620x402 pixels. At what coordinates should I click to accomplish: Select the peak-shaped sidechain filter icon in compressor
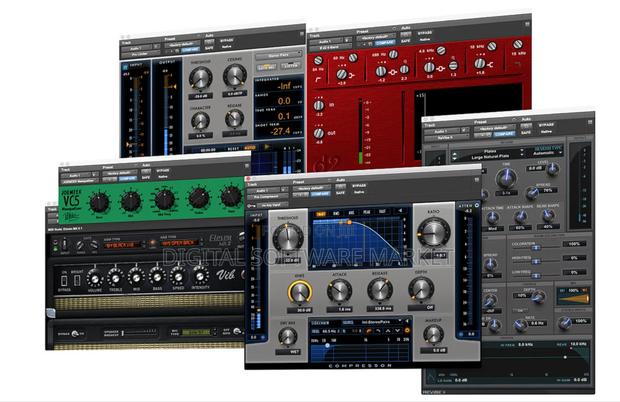click(x=388, y=330)
